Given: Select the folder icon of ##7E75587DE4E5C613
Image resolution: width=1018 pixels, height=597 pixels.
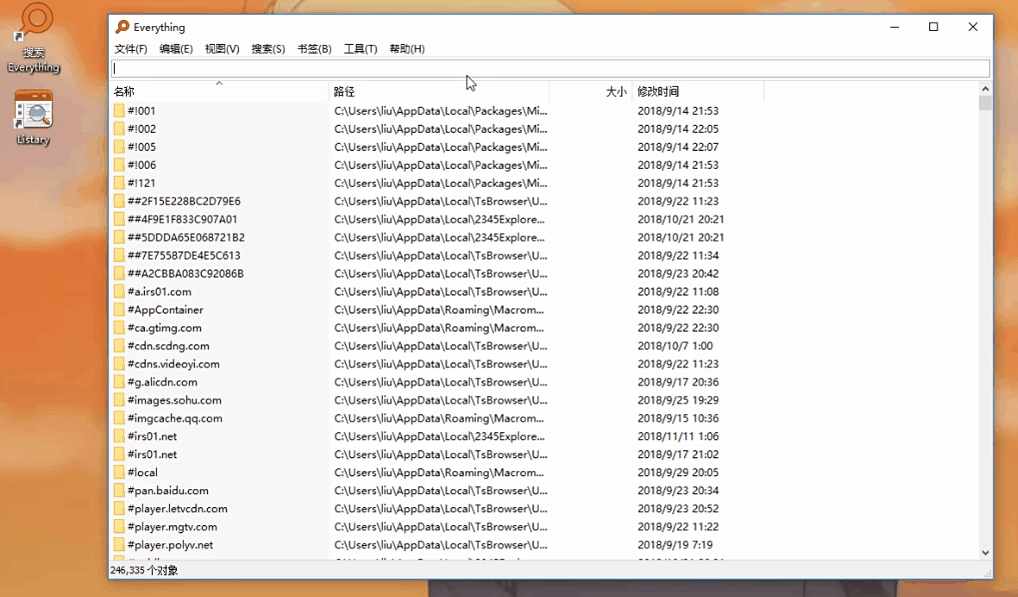Looking at the screenshot, I should (x=119, y=256).
